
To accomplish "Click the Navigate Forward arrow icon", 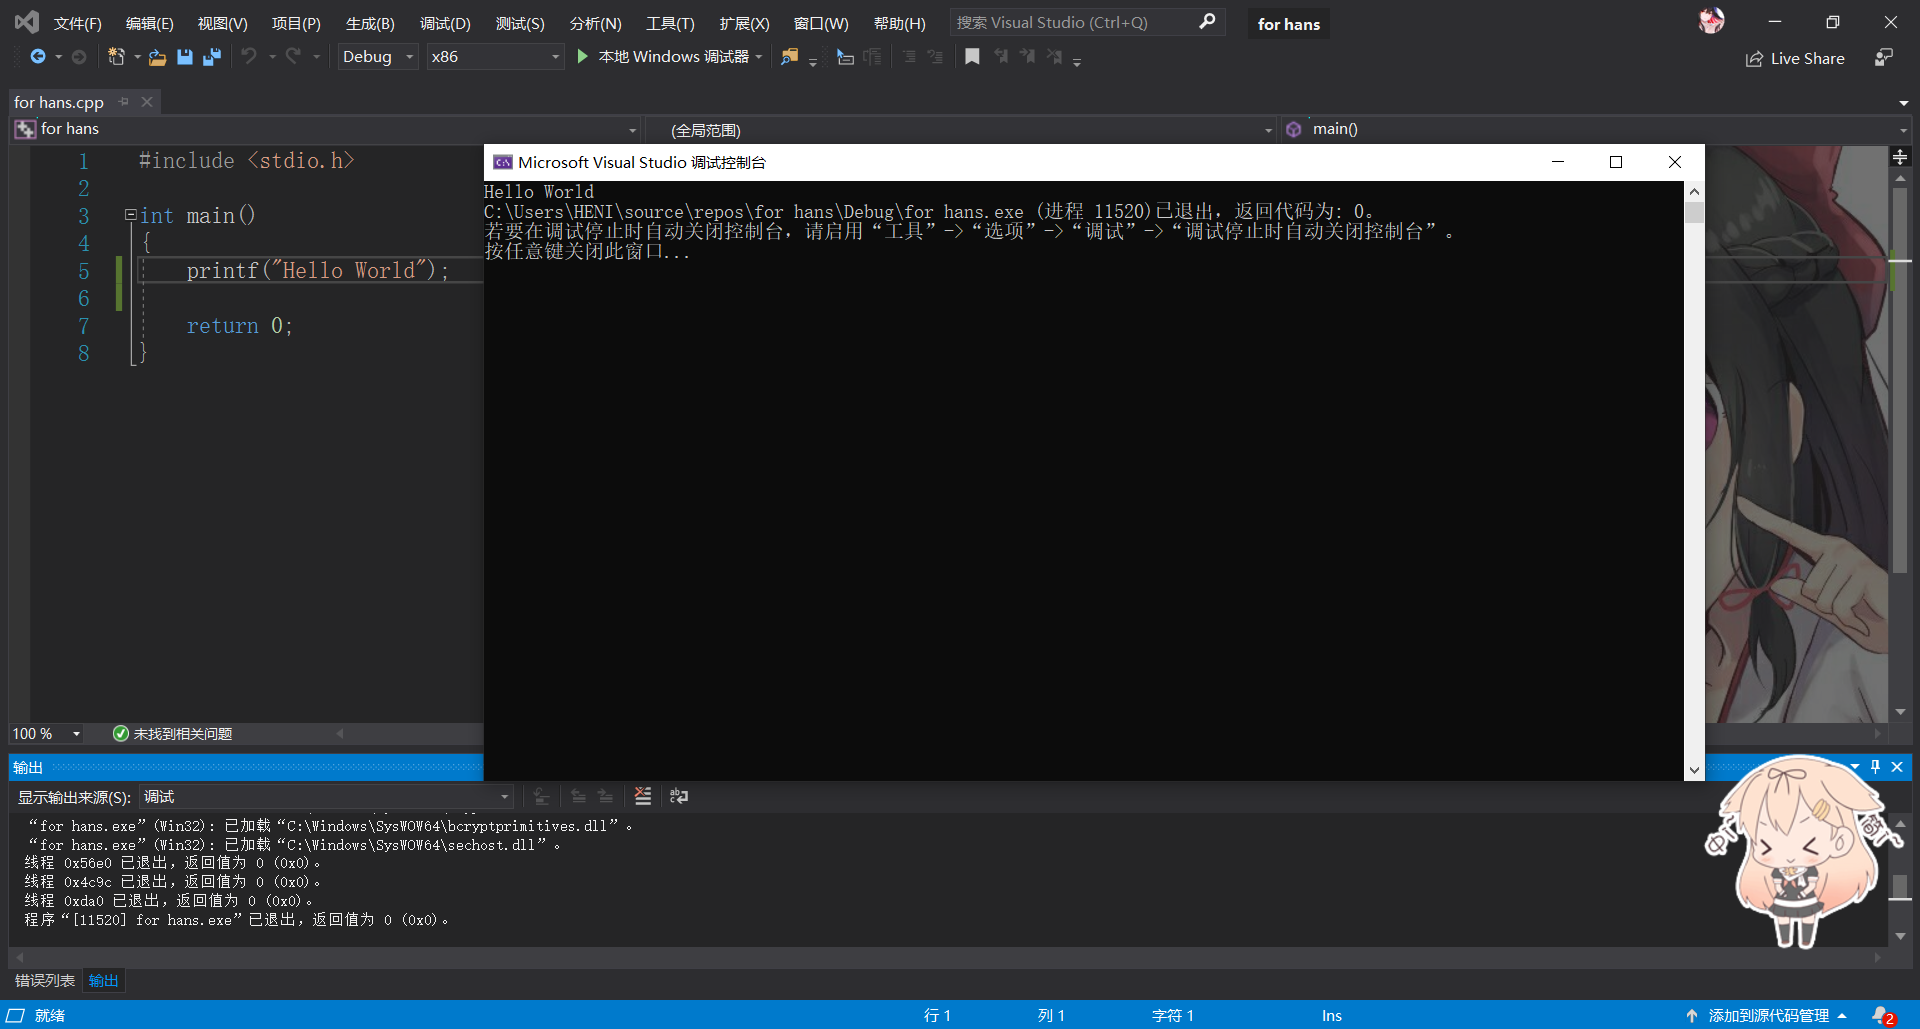I will click(79, 57).
